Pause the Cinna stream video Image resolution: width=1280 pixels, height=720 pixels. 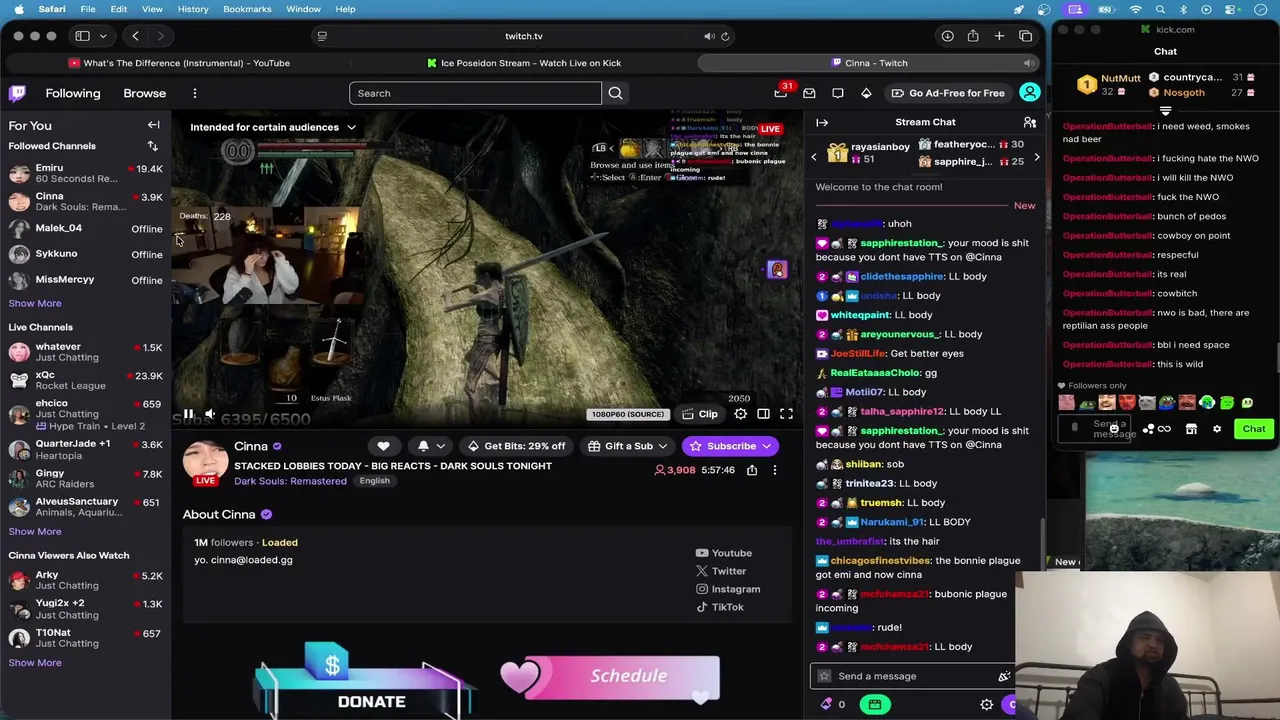coord(188,414)
